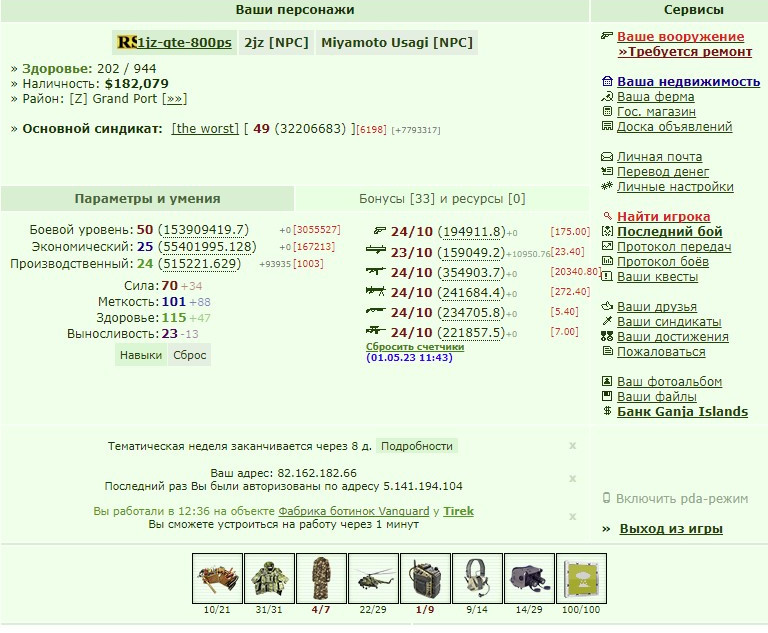Click the floppy disk icon beside Ваши файлы
The height and width of the screenshot is (633, 768).
tap(607, 396)
